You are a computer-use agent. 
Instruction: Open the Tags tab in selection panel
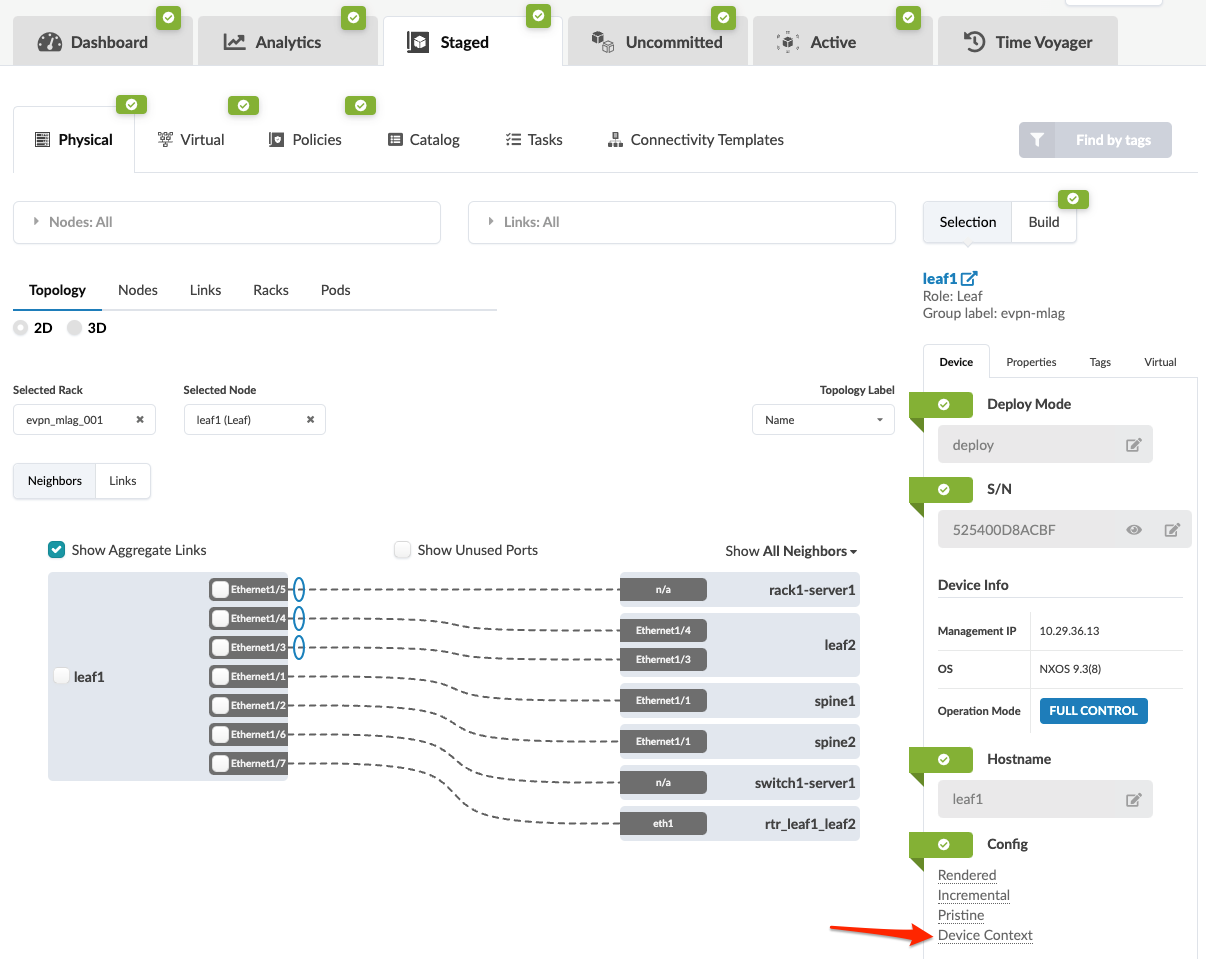click(x=1100, y=362)
